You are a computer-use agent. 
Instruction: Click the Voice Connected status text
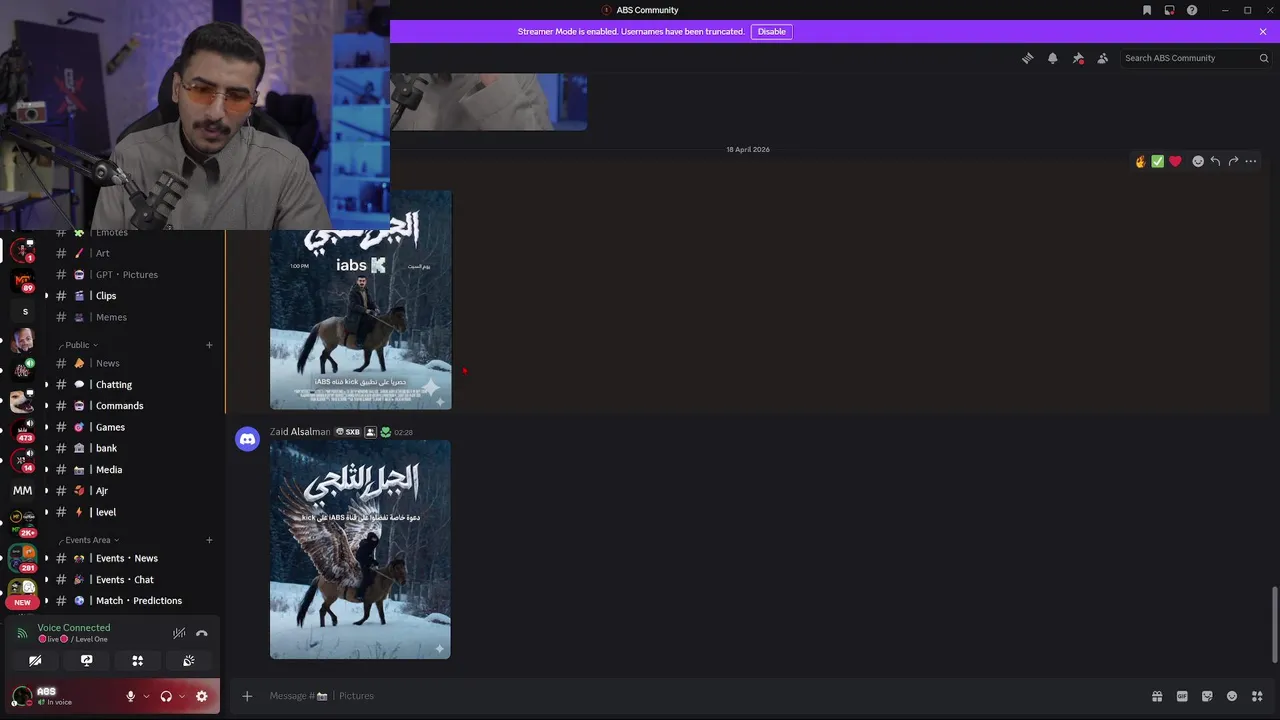click(74, 628)
